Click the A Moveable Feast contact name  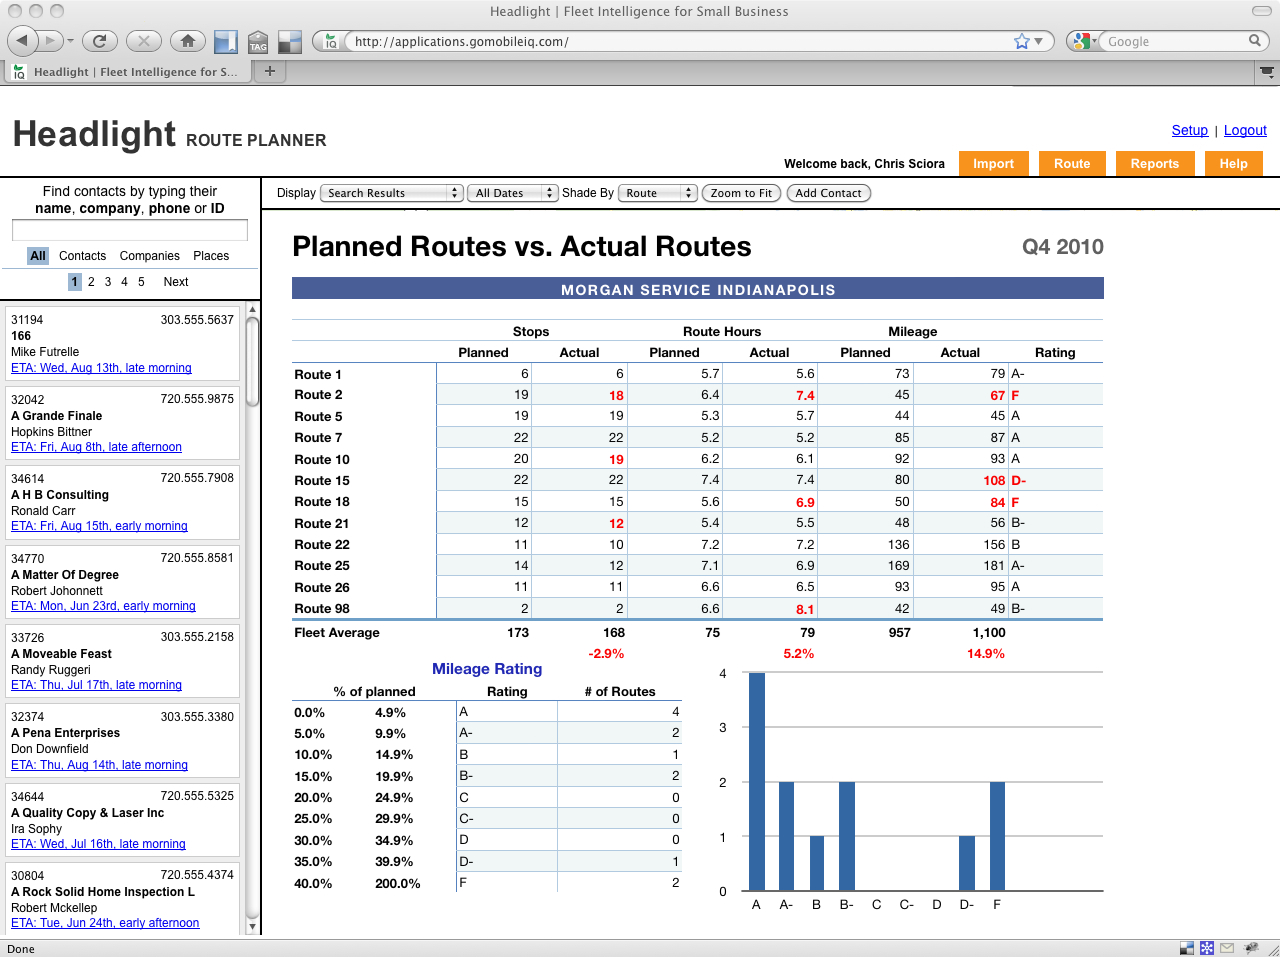coord(61,654)
